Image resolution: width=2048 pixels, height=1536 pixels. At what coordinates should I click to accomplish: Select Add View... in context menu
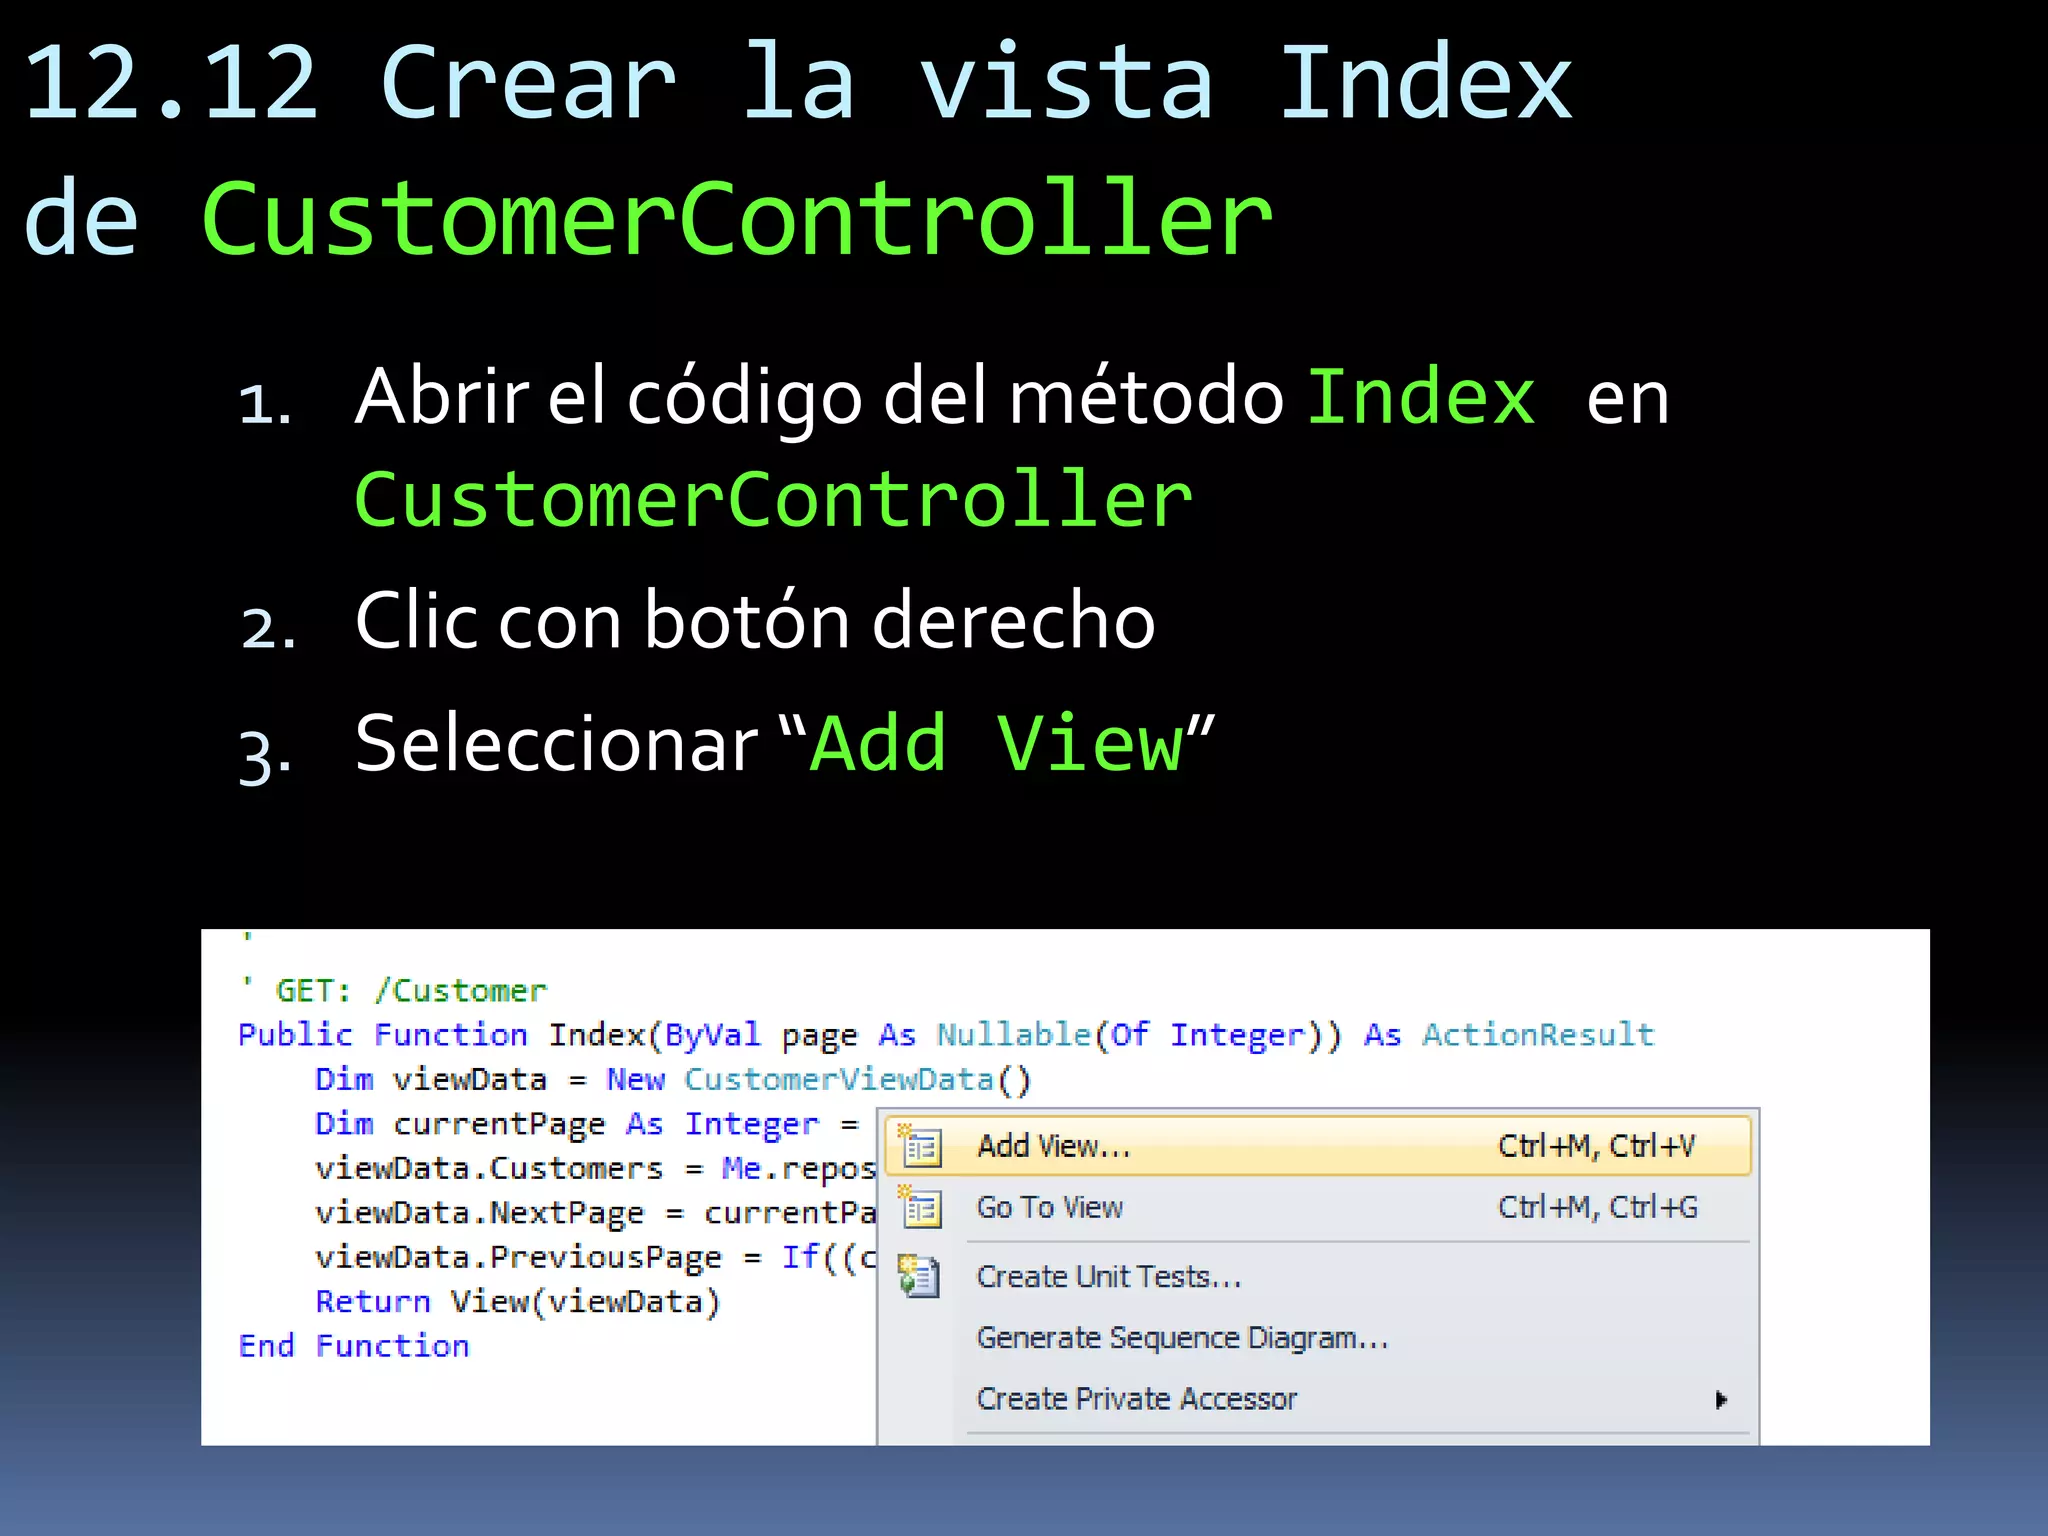pyautogui.click(x=1054, y=1146)
